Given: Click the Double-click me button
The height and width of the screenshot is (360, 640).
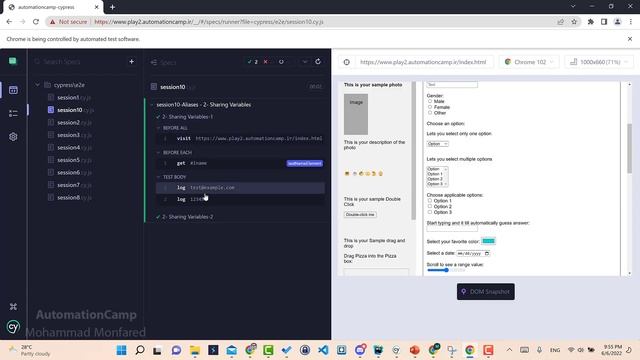Looking at the screenshot, I should [360, 214].
